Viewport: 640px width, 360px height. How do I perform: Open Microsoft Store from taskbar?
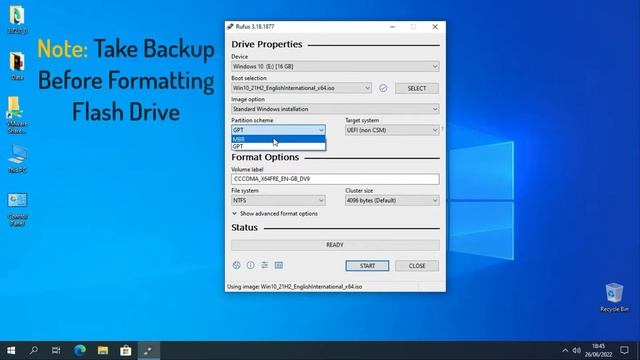click(x=125, y=350)
